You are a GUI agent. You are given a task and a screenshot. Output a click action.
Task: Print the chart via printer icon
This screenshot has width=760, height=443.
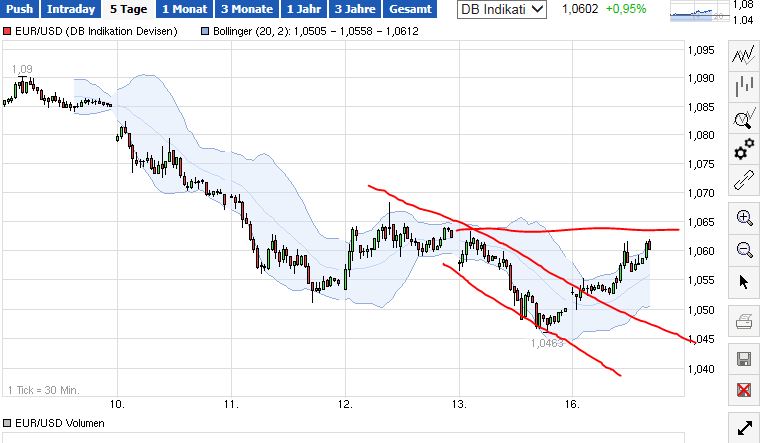click(744, 321)
